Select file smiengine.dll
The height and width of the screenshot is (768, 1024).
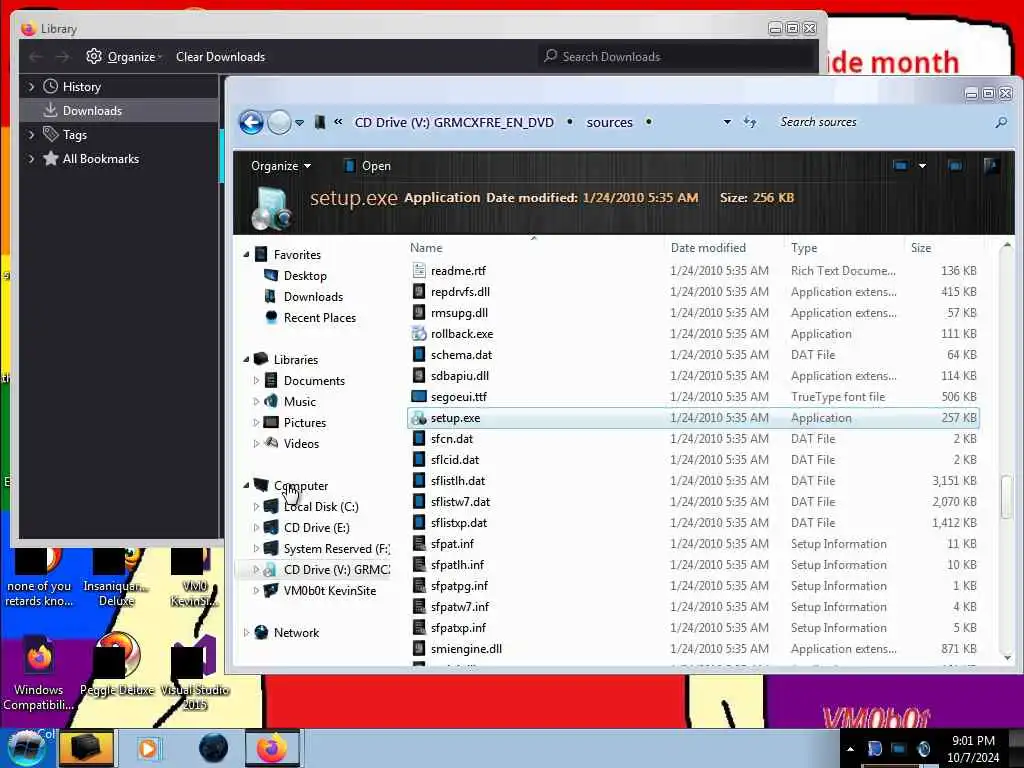[x=466, y=648]
